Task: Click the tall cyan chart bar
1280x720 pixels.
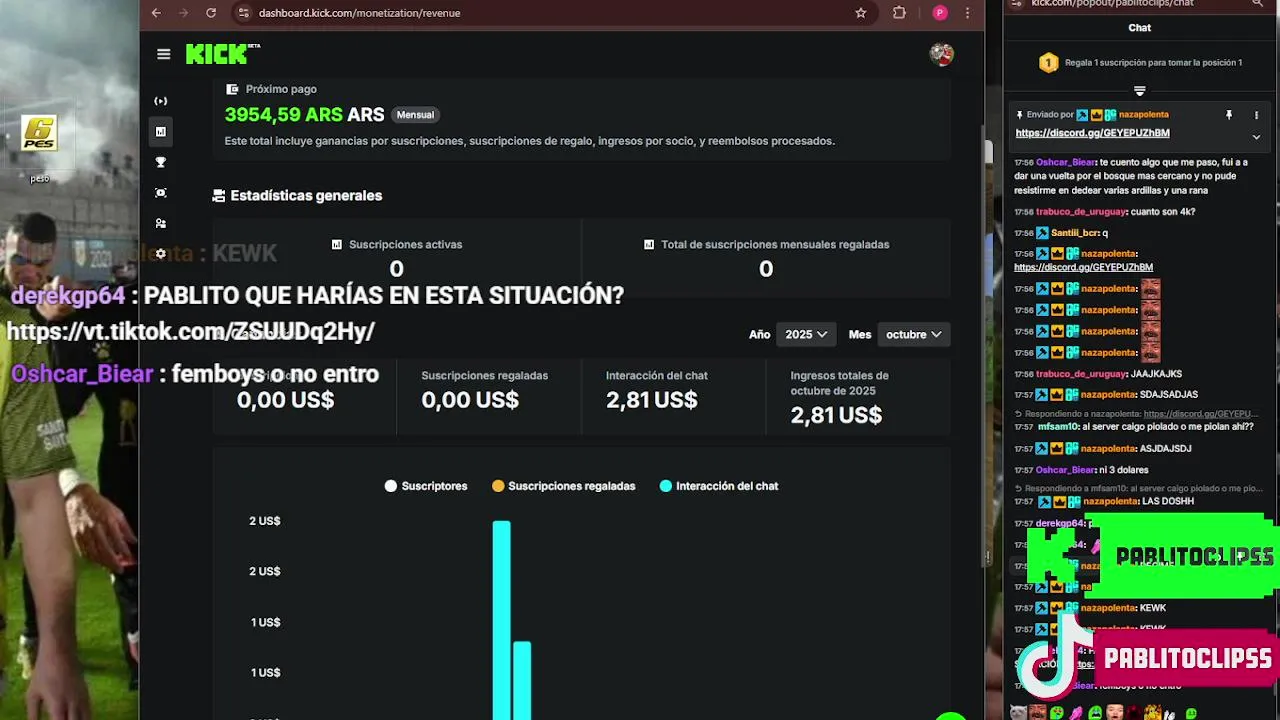Action: click(501, 619)
